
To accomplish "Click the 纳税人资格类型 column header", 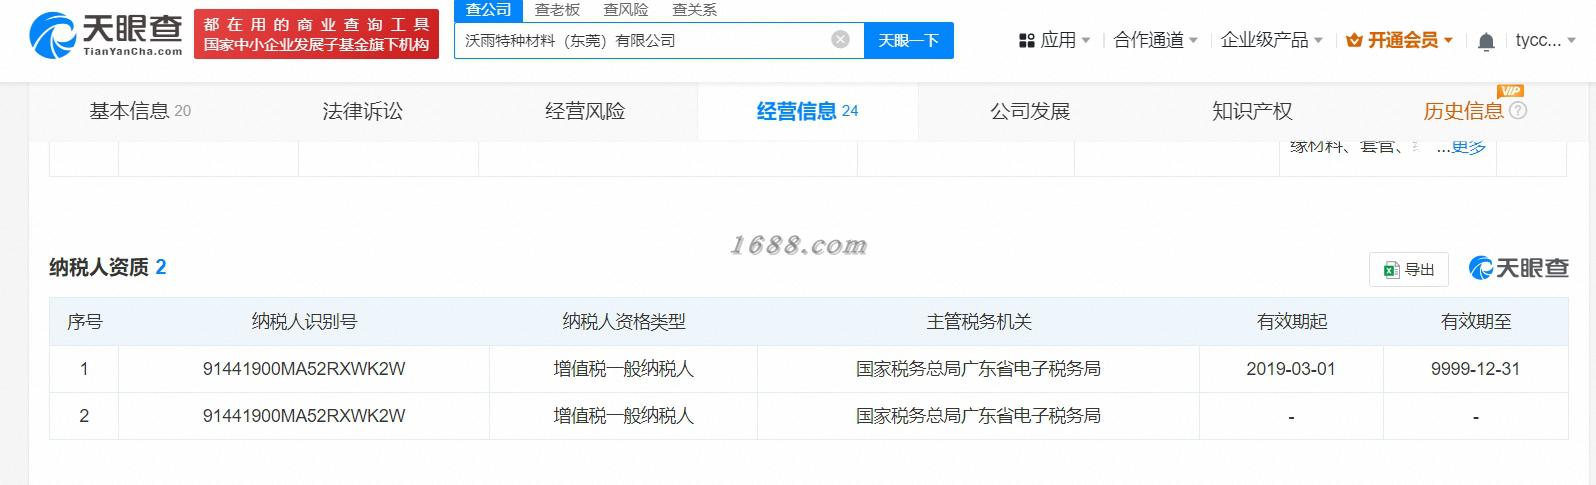I will [x=624, y=322].
